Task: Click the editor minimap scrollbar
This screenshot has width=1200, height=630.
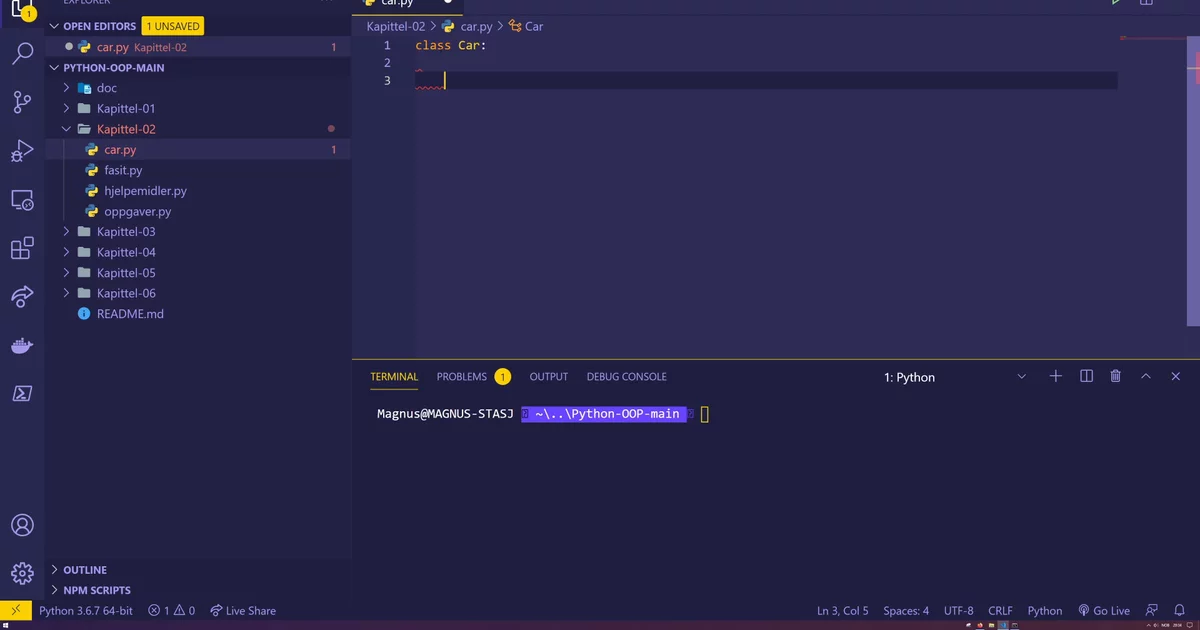Action: (1195, 180)
